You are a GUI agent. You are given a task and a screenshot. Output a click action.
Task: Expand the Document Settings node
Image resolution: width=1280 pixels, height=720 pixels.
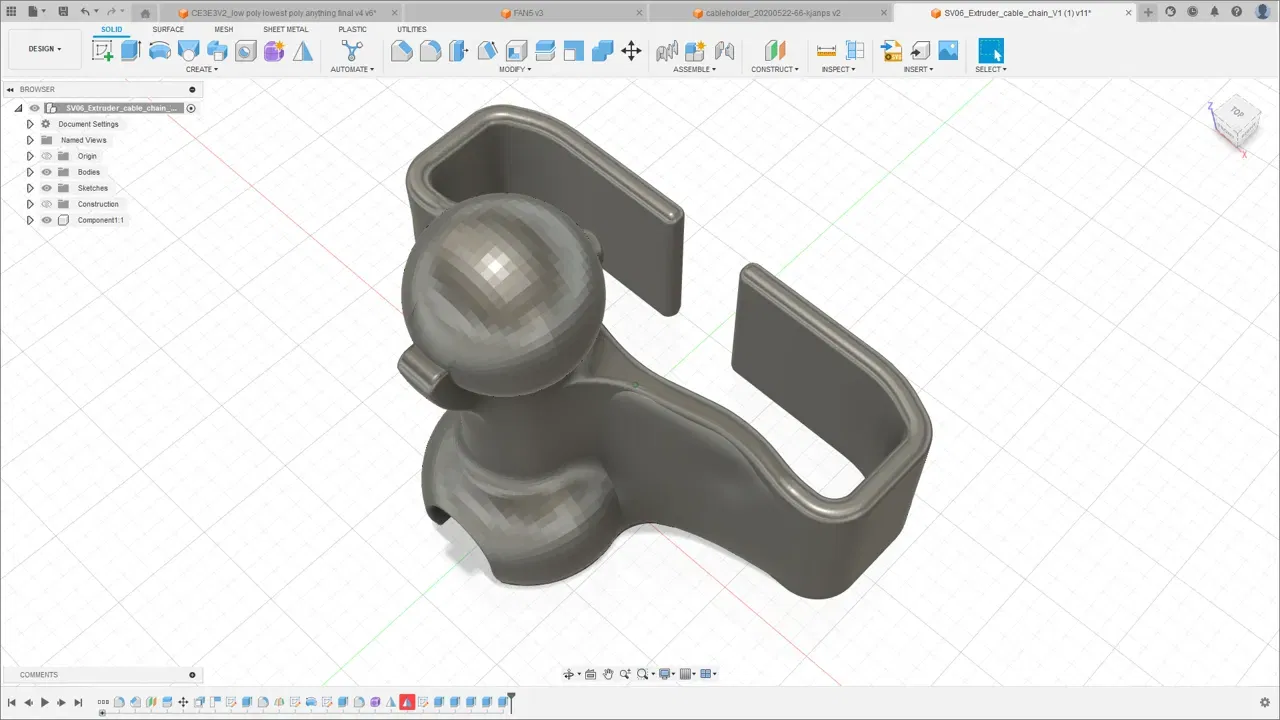(x=30, y=124)
